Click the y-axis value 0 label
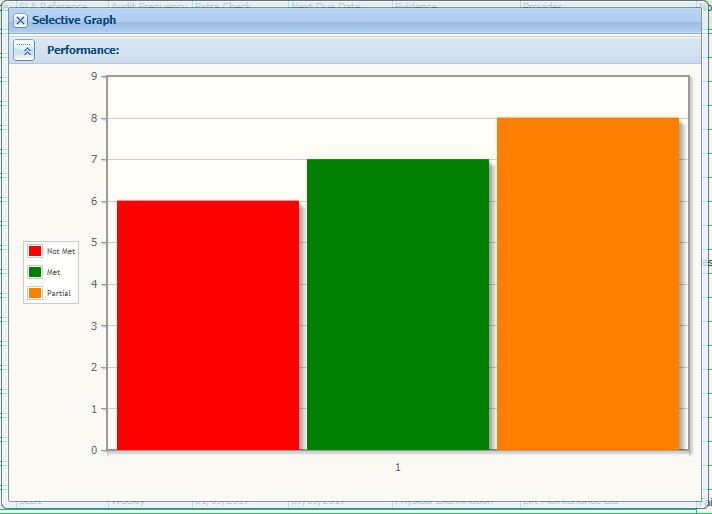 pos(94,450)
